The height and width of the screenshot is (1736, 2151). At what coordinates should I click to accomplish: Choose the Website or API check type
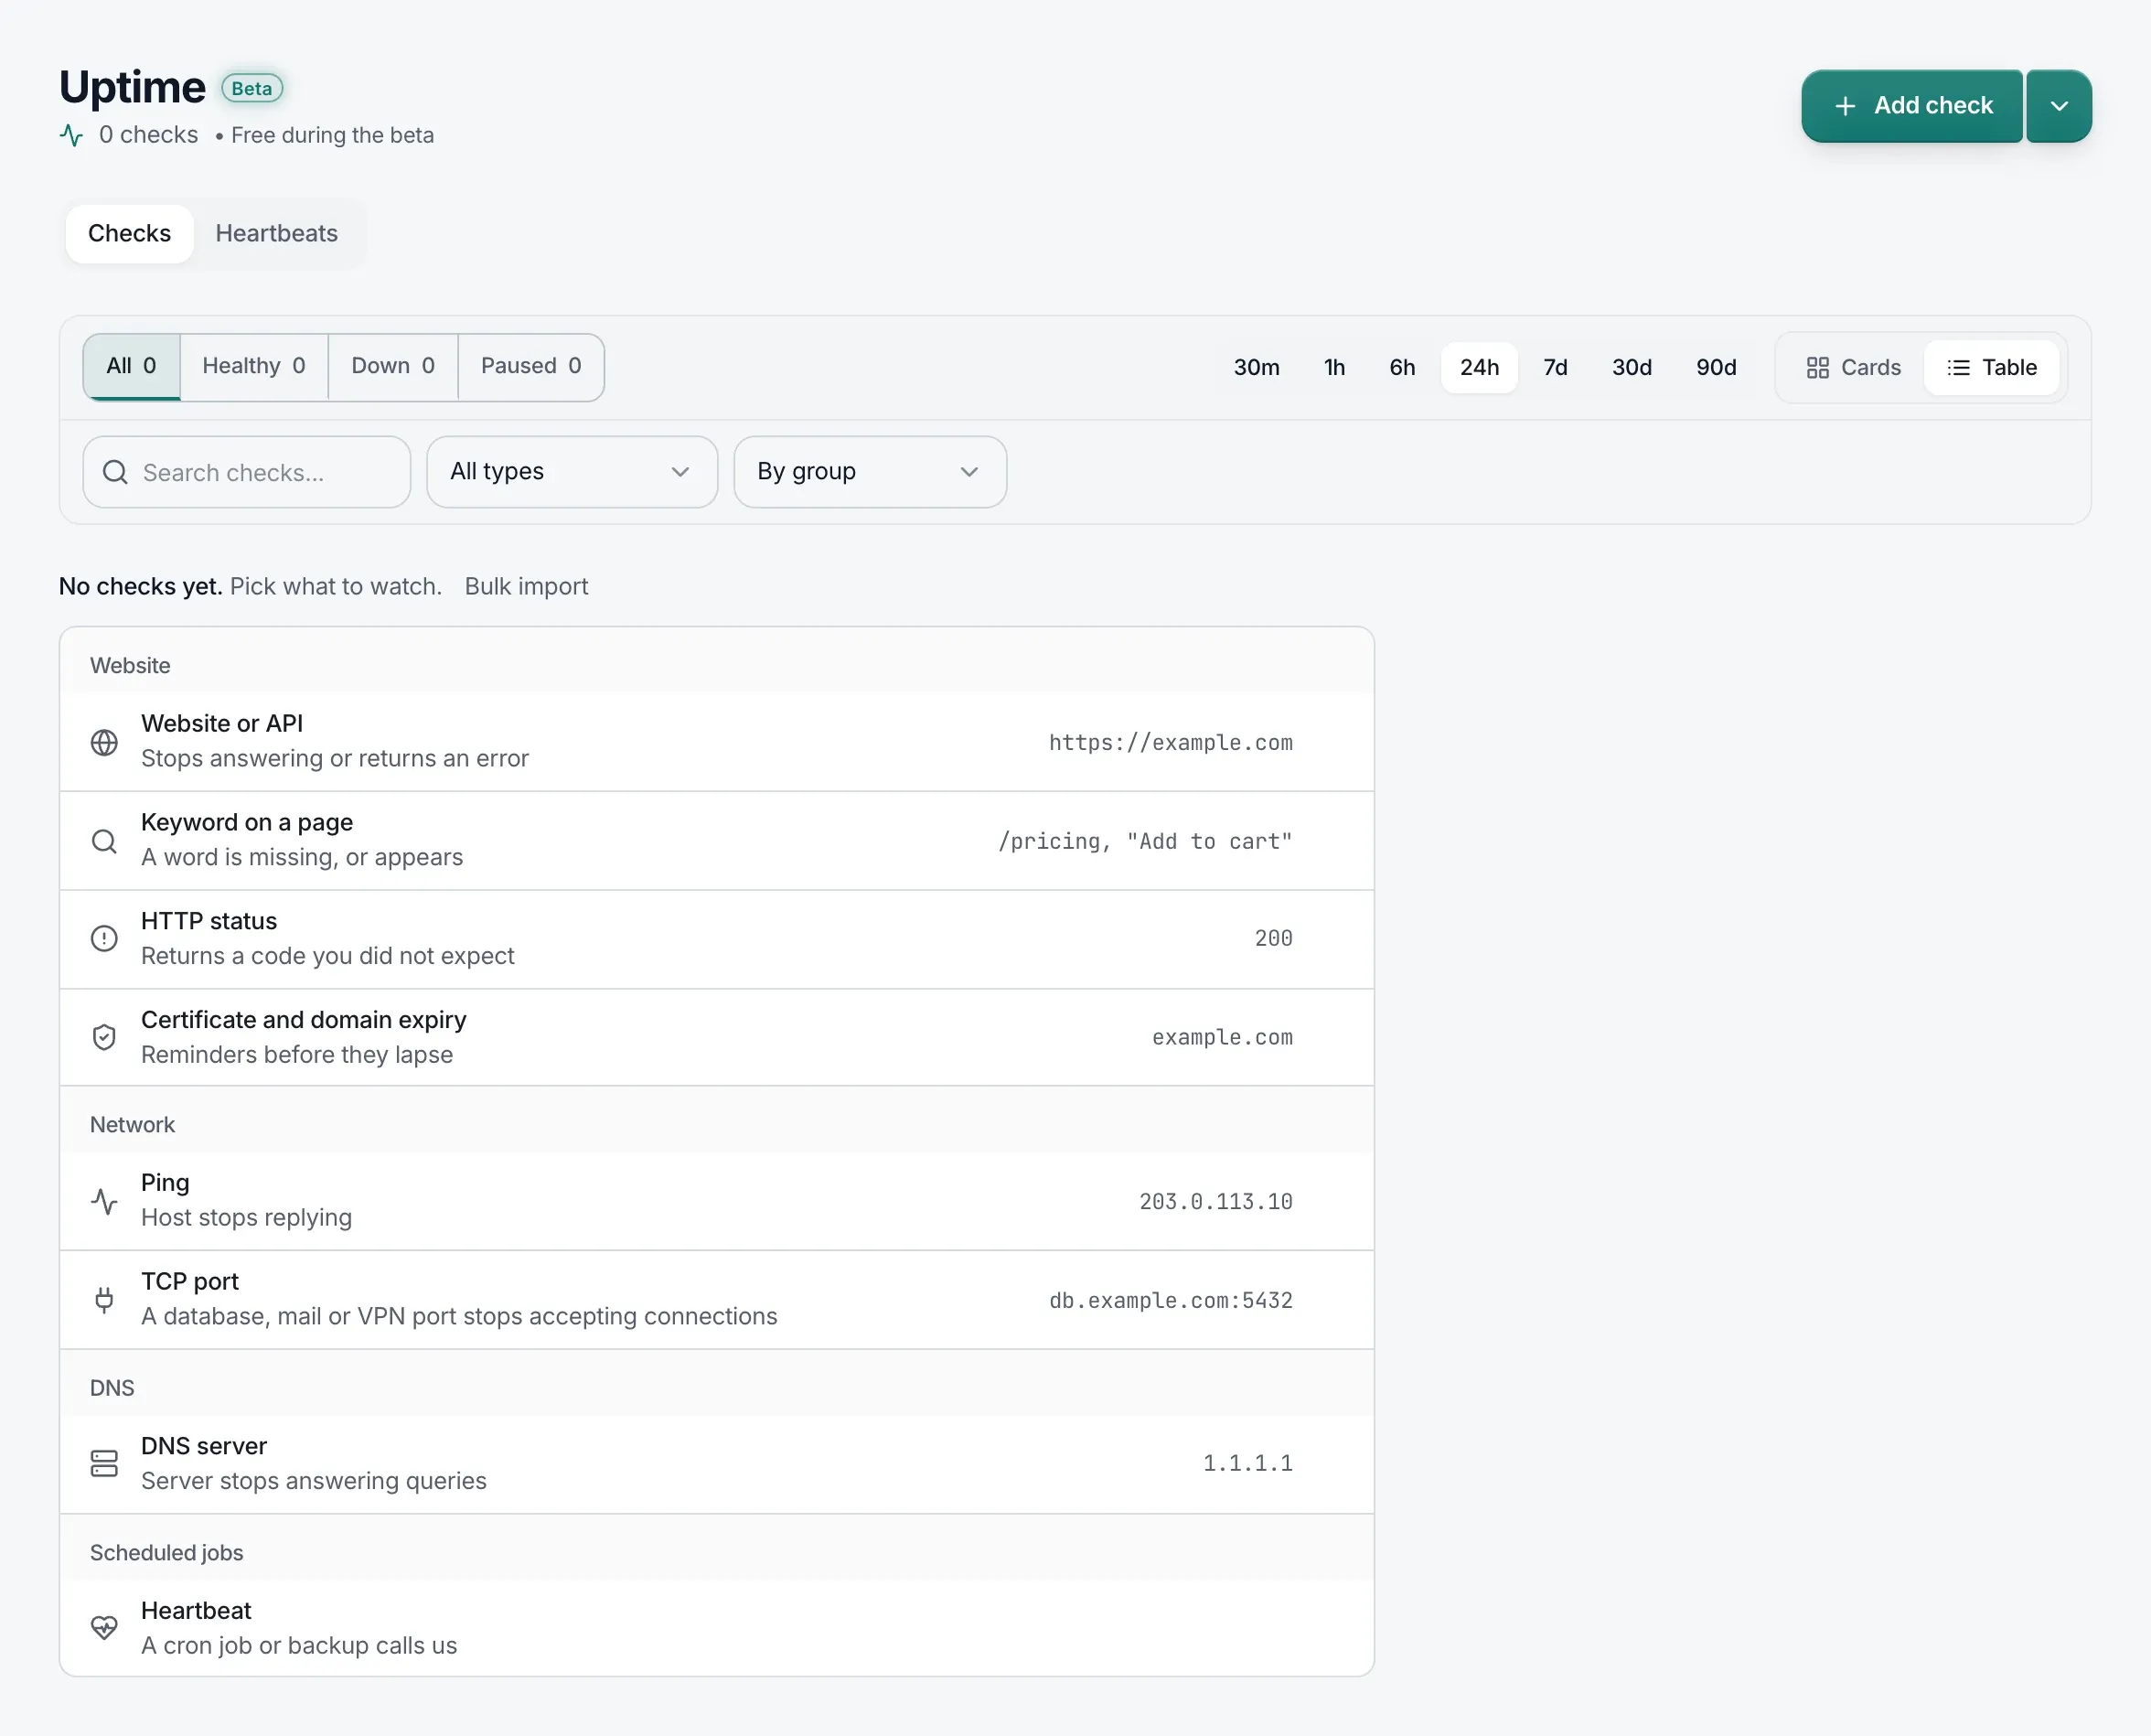click(717, 742)
